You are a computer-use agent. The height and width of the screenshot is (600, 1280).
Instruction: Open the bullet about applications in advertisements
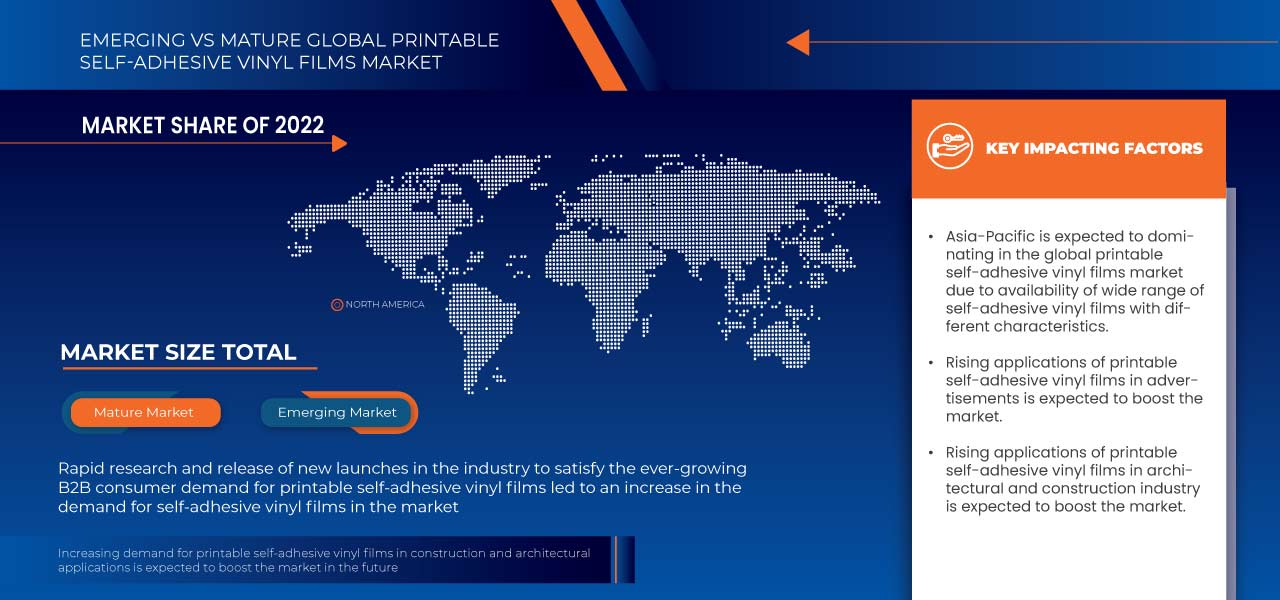click(x=1074, y=389)
